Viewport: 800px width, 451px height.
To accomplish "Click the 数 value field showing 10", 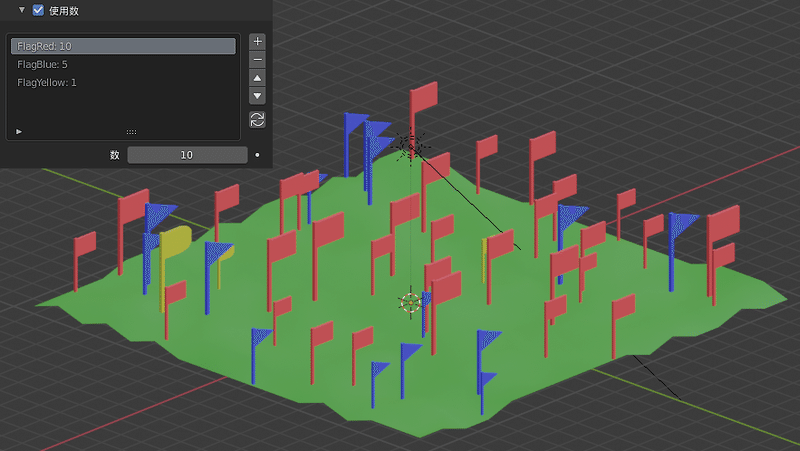I will (x=187, y=155).
